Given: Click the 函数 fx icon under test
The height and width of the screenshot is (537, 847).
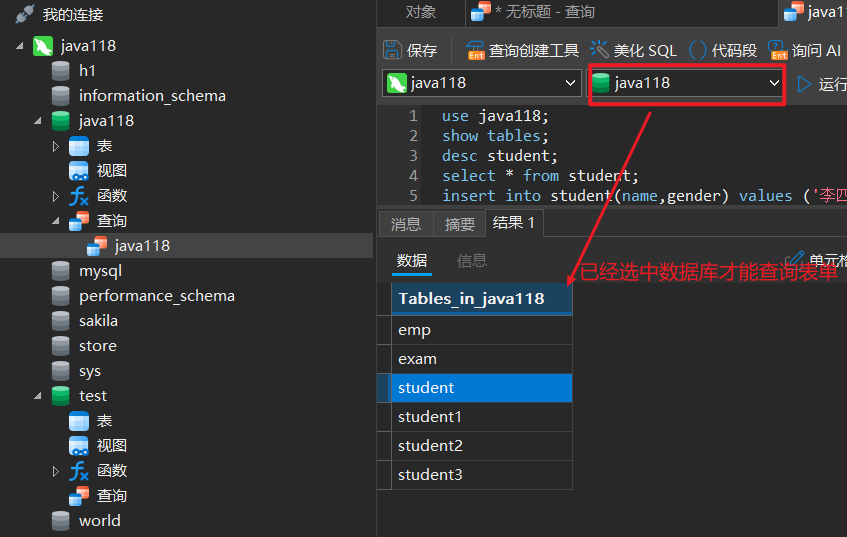Looking at the screenshot, I should click(x=79, y=471).
